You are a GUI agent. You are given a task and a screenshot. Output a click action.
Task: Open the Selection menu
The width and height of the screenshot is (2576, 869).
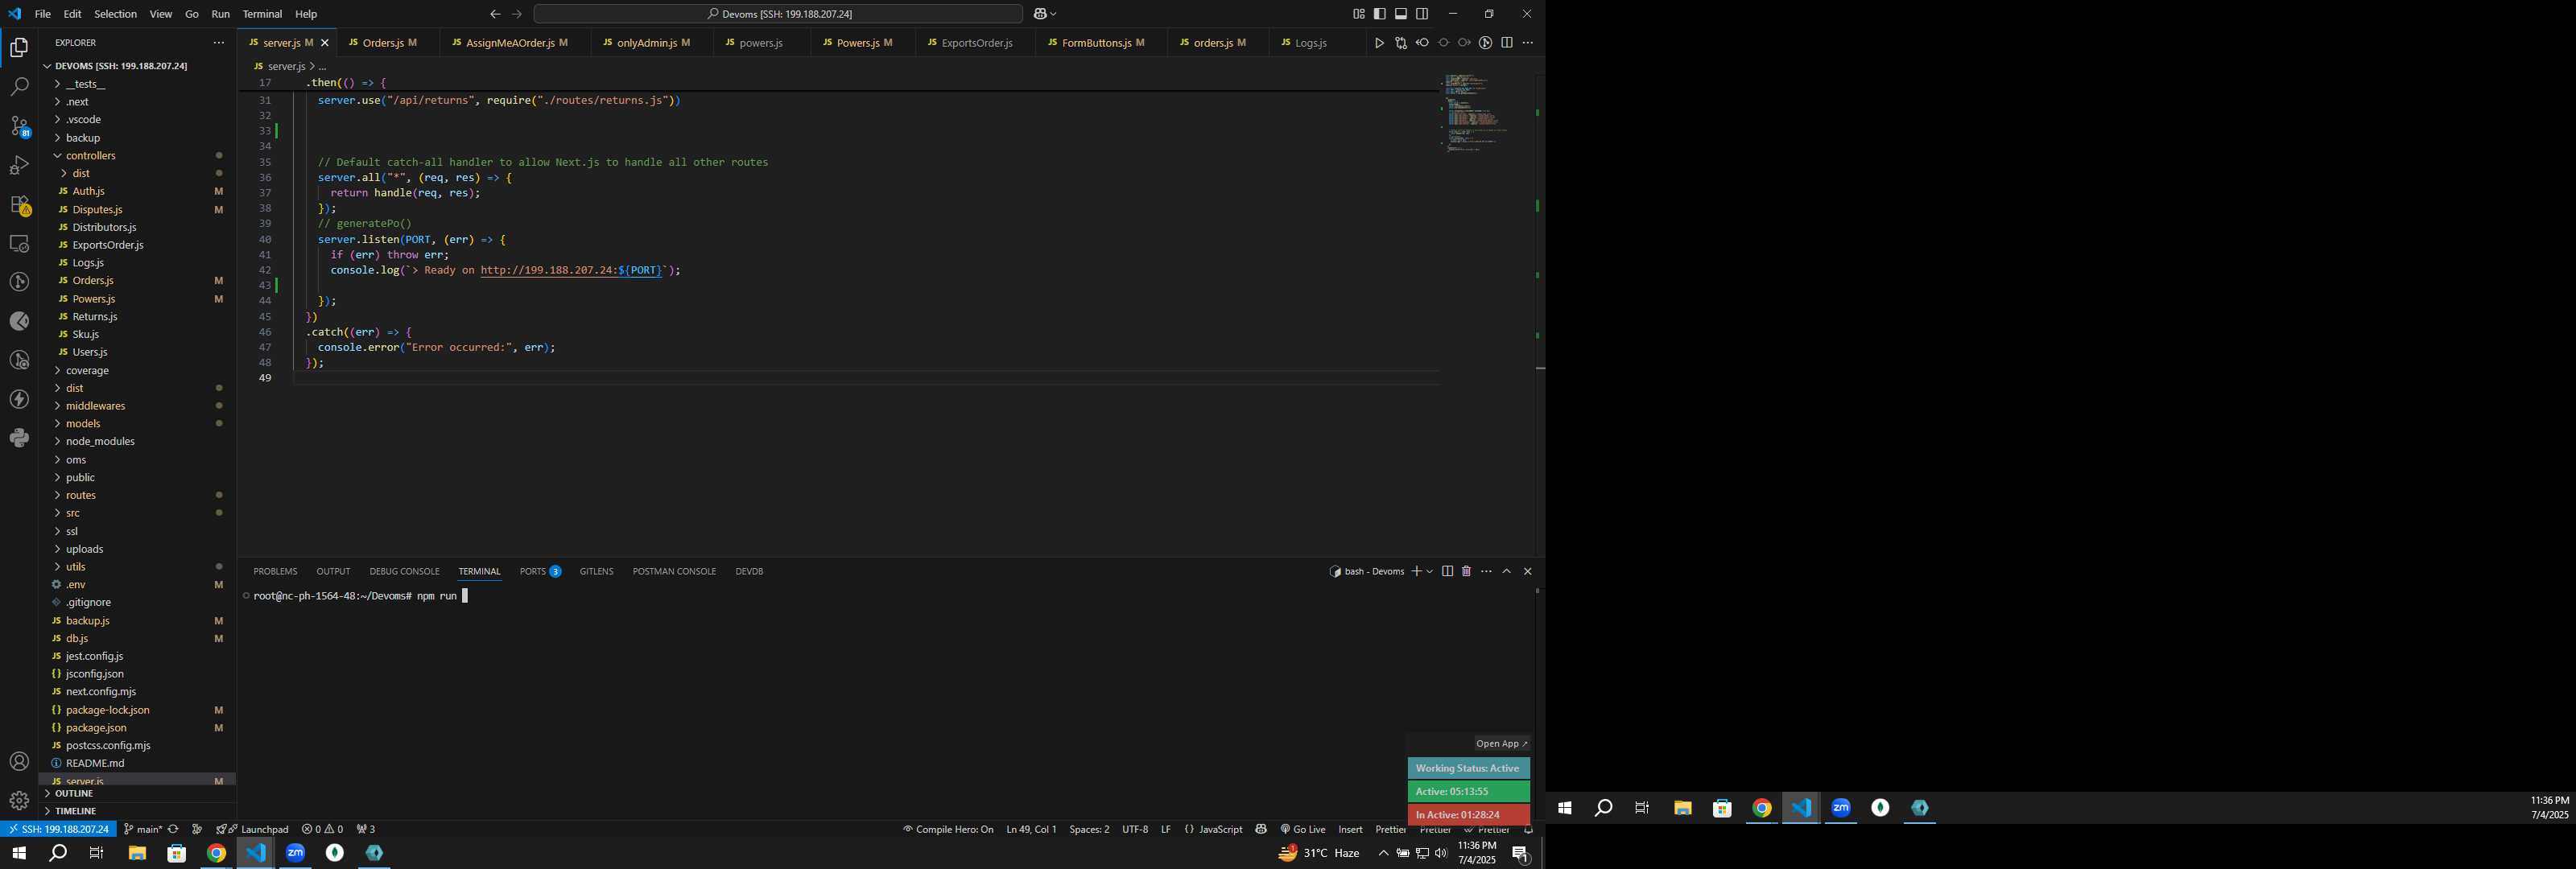click(x=115, y=14)
